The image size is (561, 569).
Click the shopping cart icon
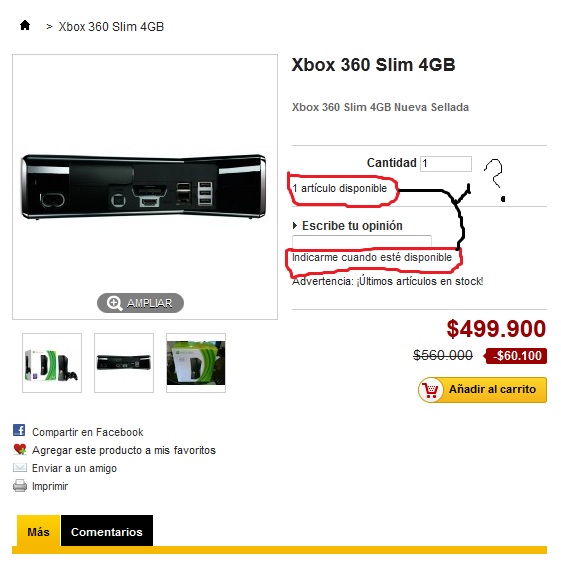coord(431,390)
